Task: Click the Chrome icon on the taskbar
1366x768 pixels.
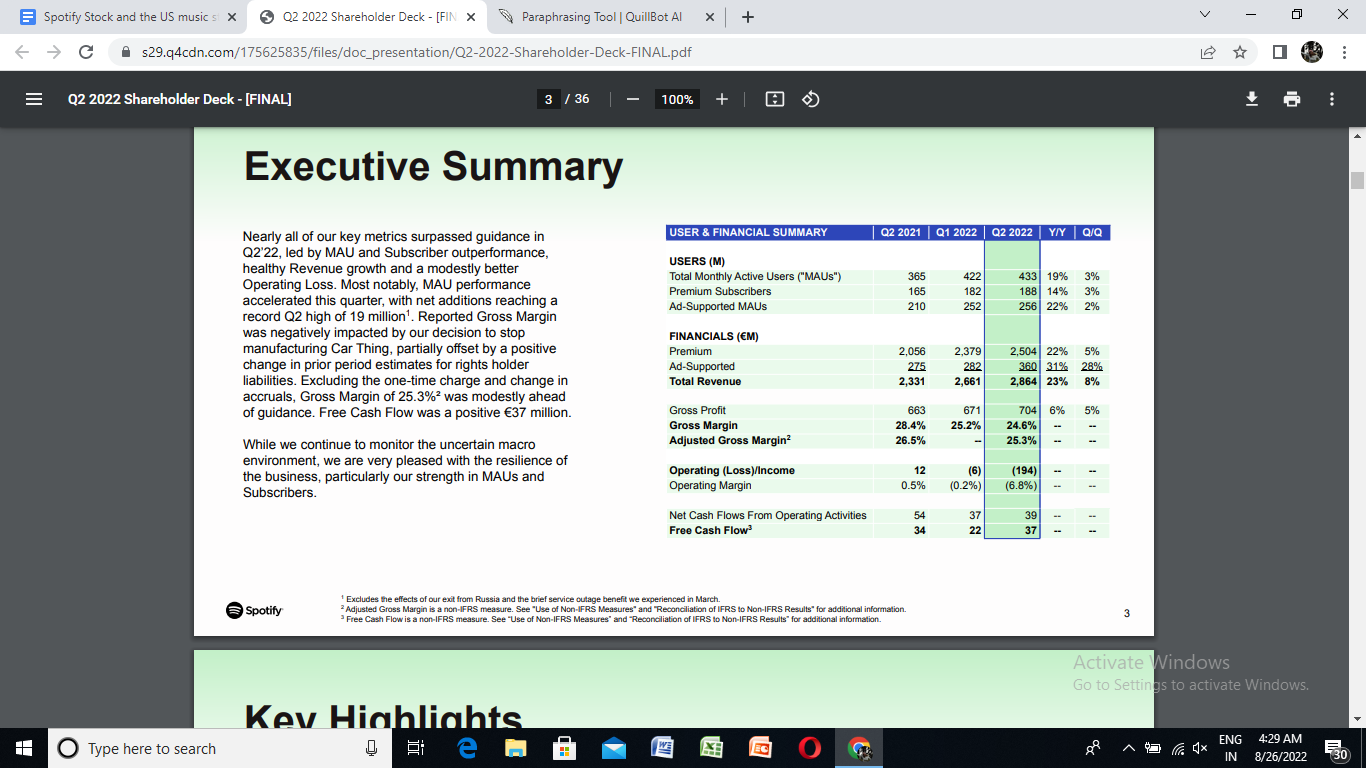Action: 859,748
